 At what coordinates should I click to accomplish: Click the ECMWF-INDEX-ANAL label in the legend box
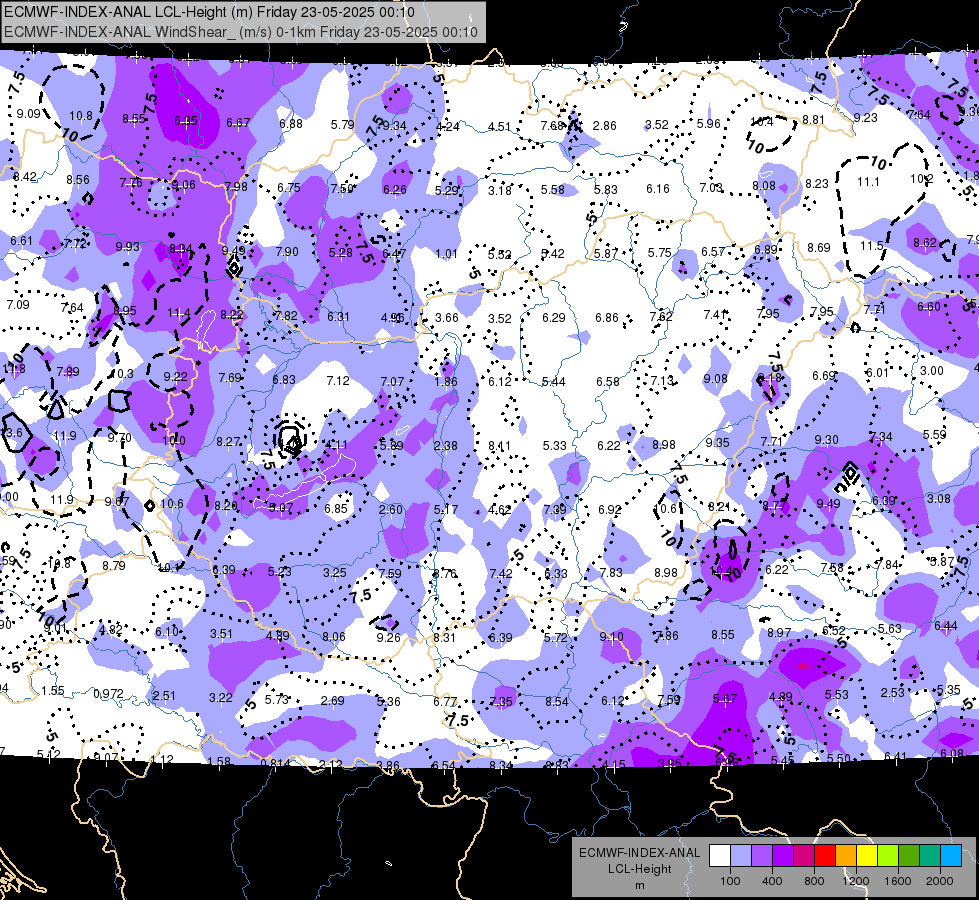(x=639, y=853)
